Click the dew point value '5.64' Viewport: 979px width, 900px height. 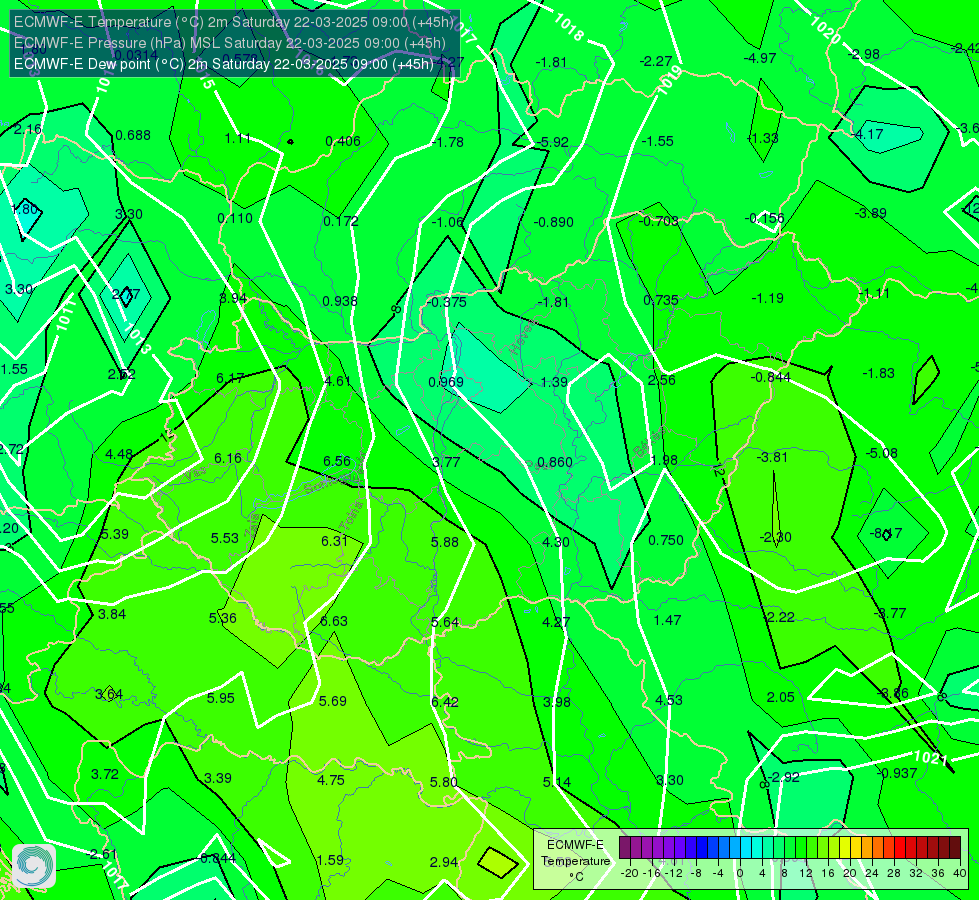tap(445, 622)
